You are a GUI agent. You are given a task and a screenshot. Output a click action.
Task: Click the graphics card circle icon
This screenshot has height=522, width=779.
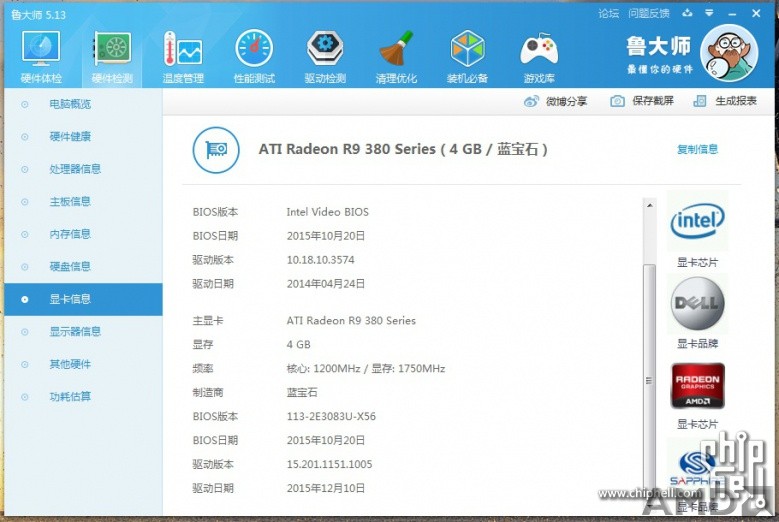[x=216, y=149]
